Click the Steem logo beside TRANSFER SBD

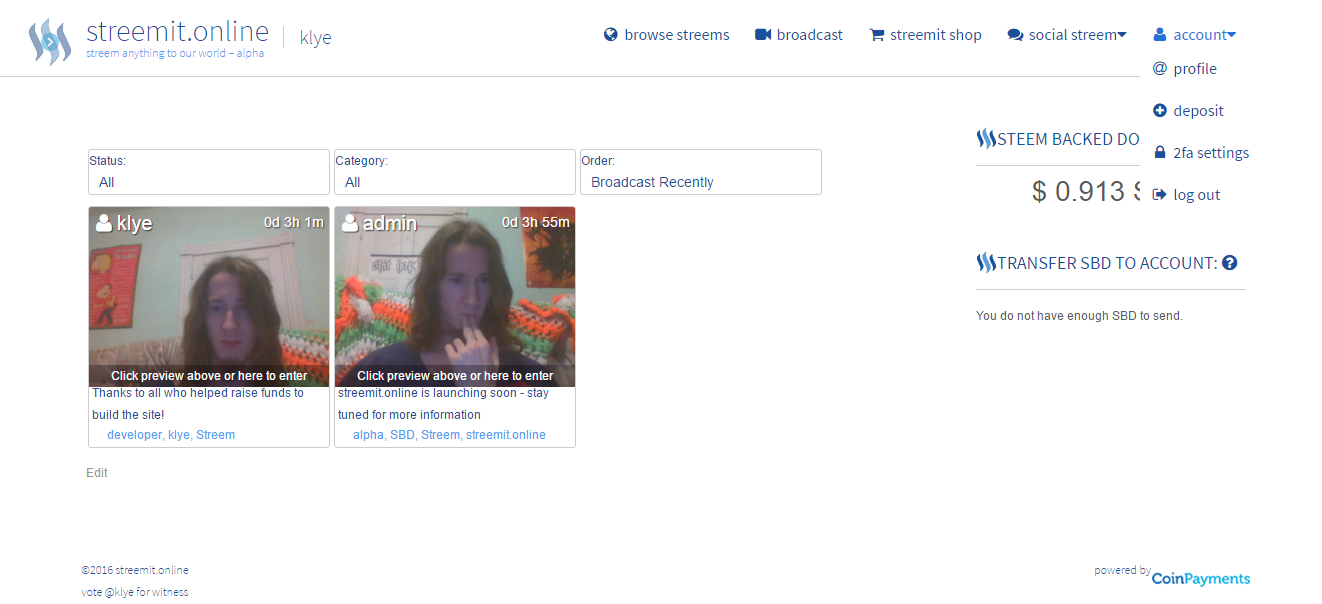[986, 263]
